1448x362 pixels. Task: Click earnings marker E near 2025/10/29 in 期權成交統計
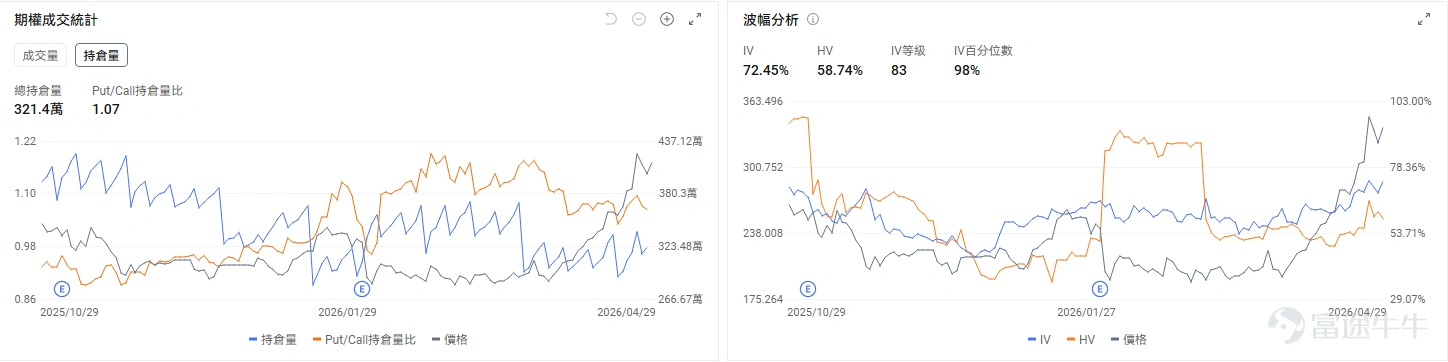coord(61,289)
